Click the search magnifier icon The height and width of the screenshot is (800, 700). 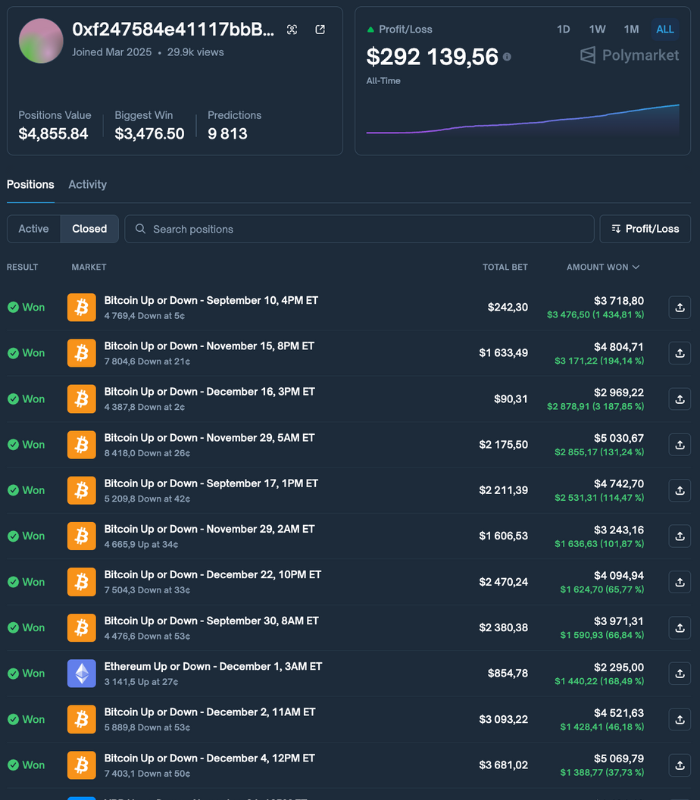click(140, 229)
